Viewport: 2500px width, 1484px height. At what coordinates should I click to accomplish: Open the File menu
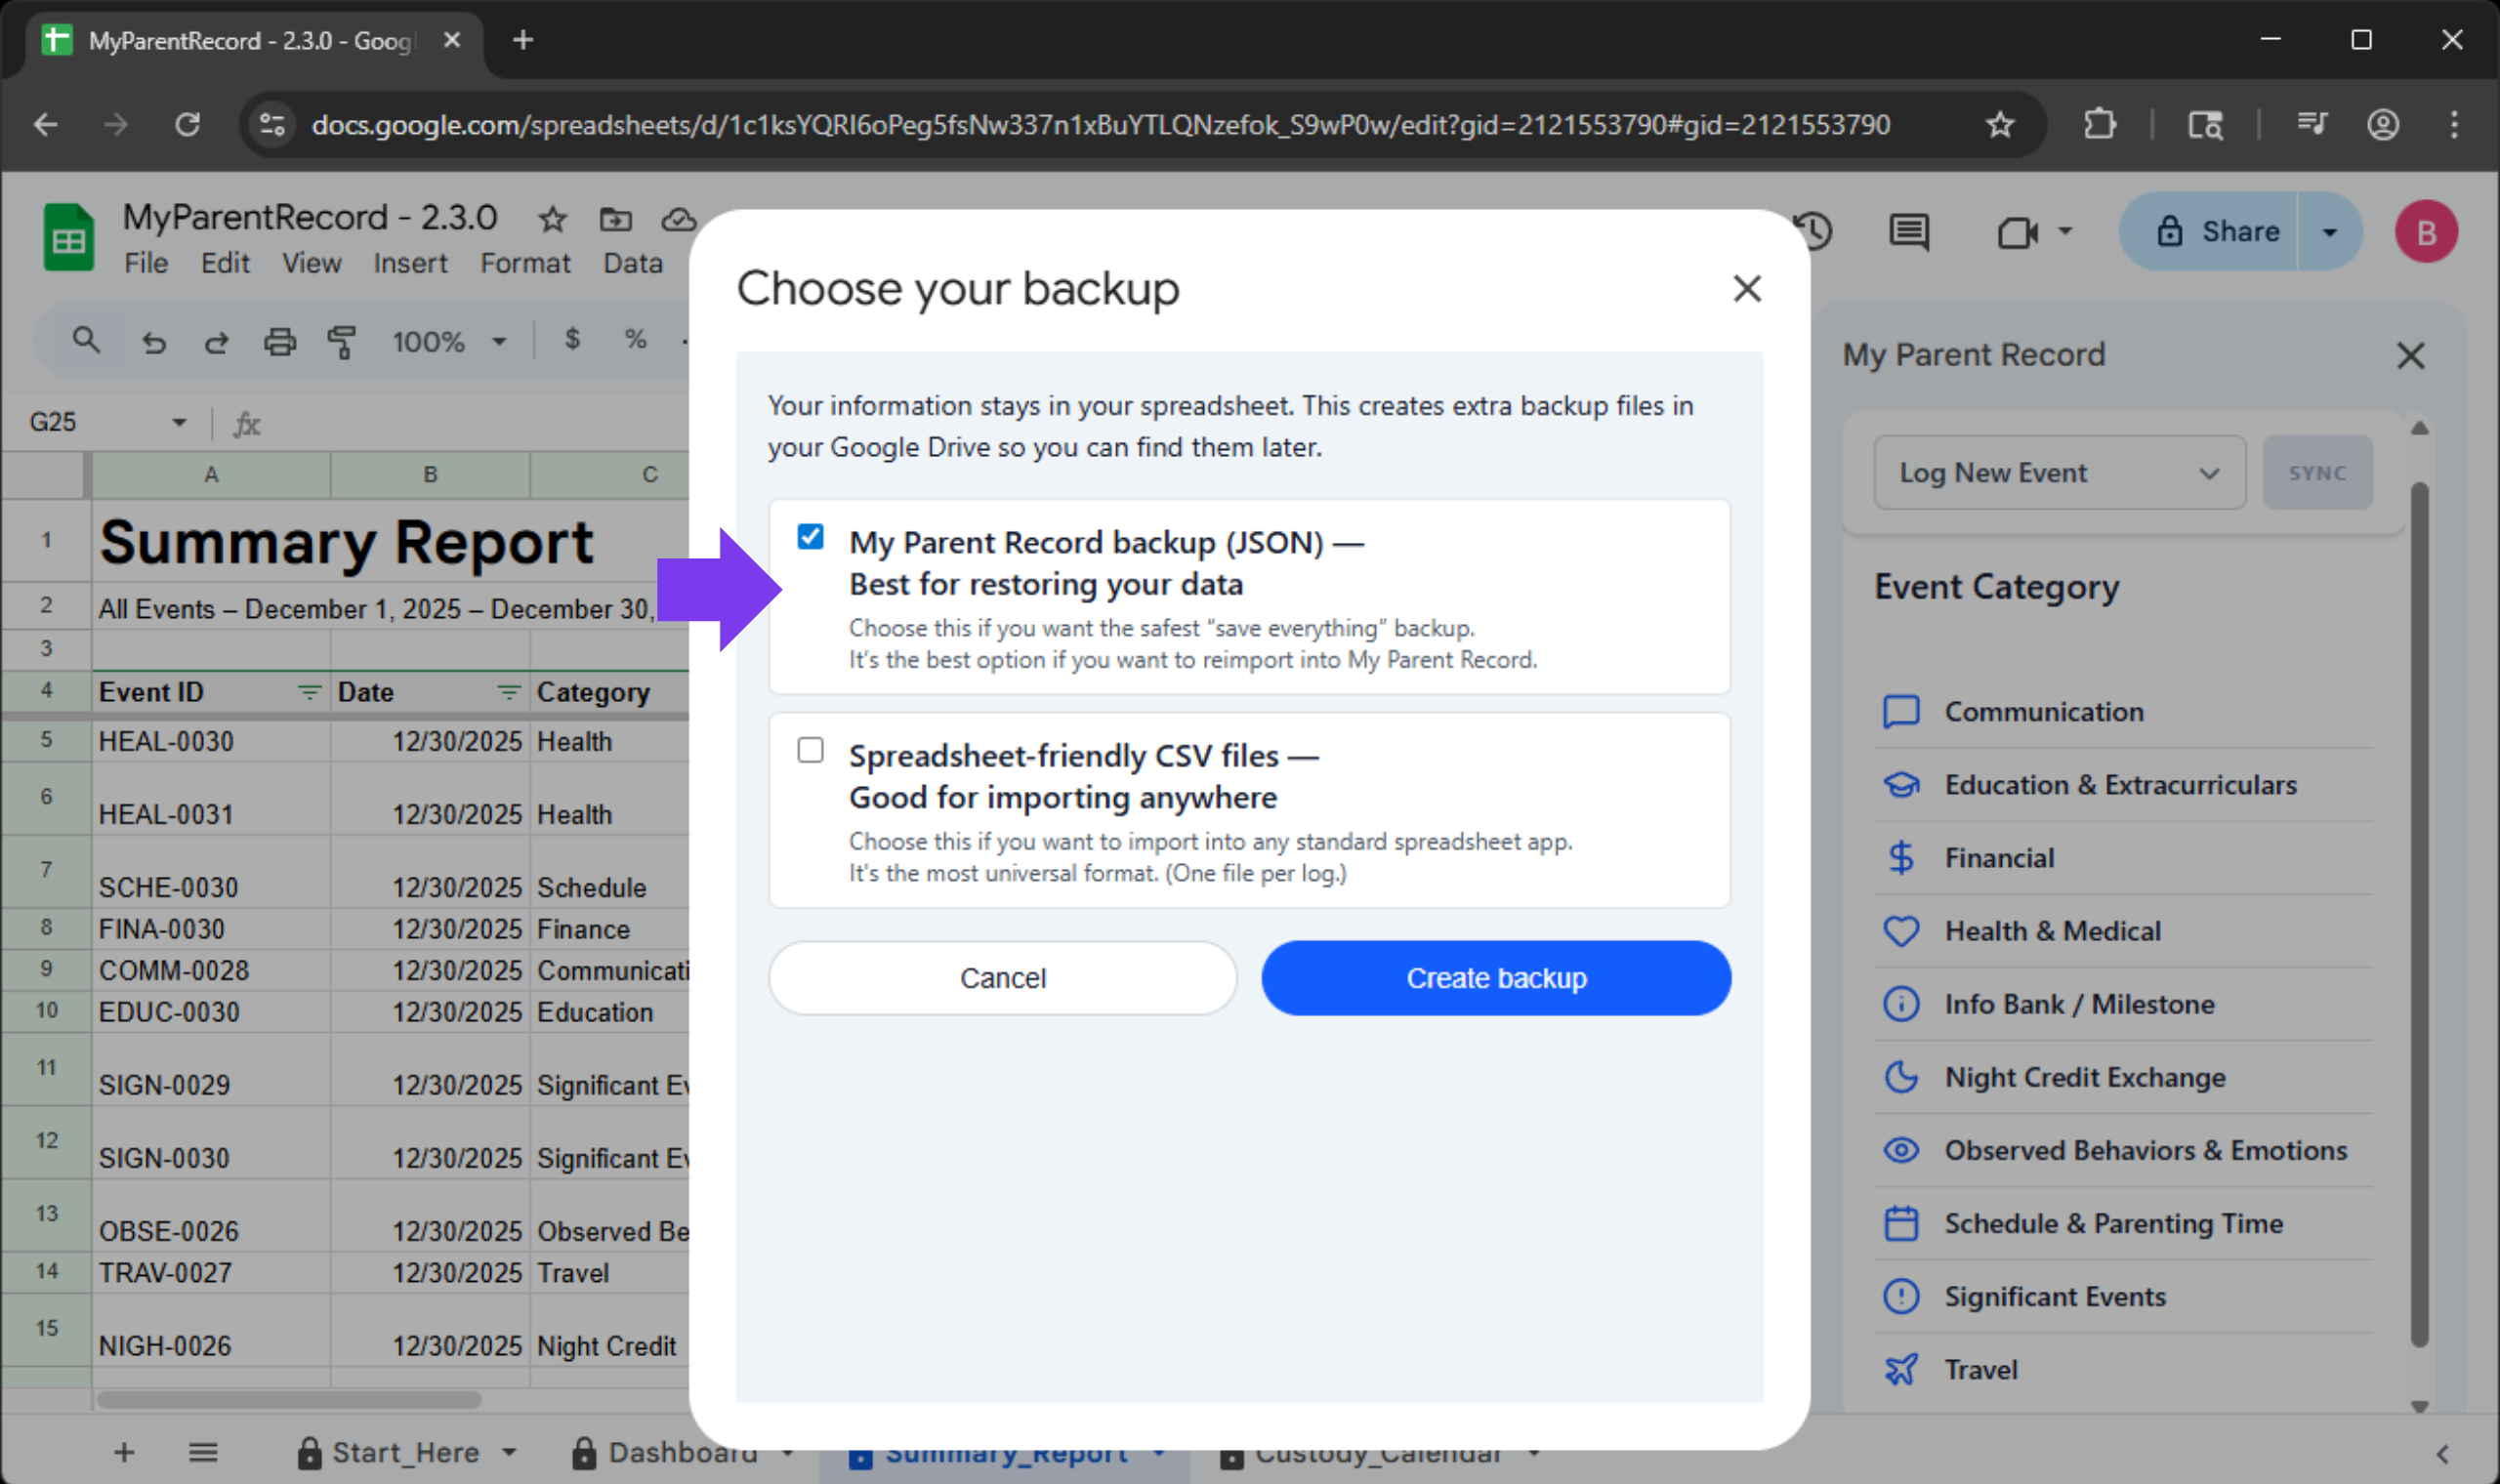[x=146, y=263]
